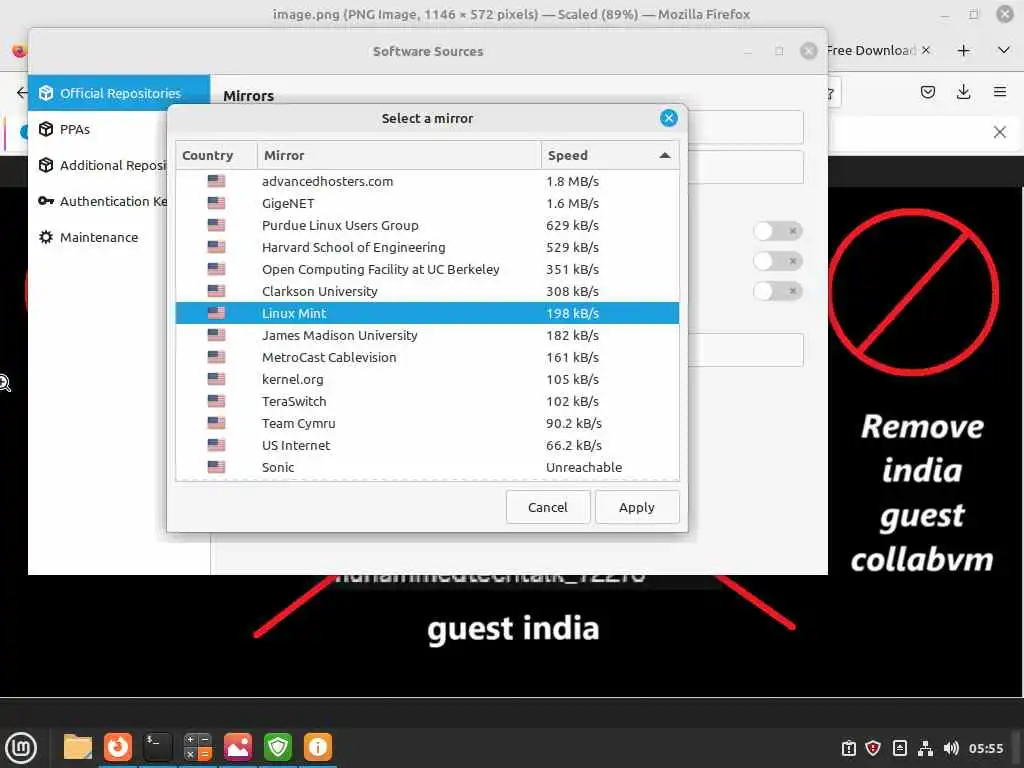The width and height of the screenshot is (1024, 768).
Task: Select the kernel.org mirror
Action: pyautogui.click(x=427, y=379)
